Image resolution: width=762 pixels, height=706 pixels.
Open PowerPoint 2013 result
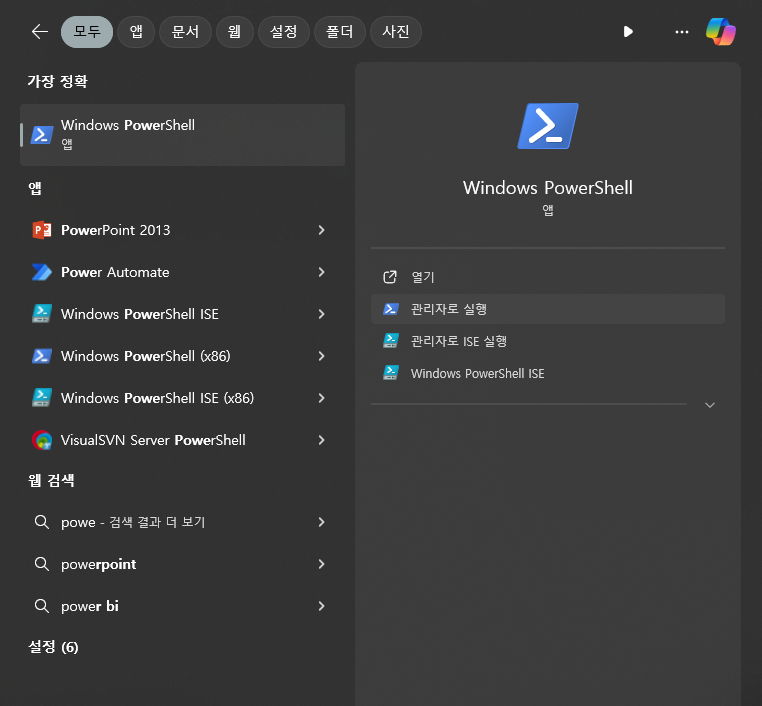115,230
